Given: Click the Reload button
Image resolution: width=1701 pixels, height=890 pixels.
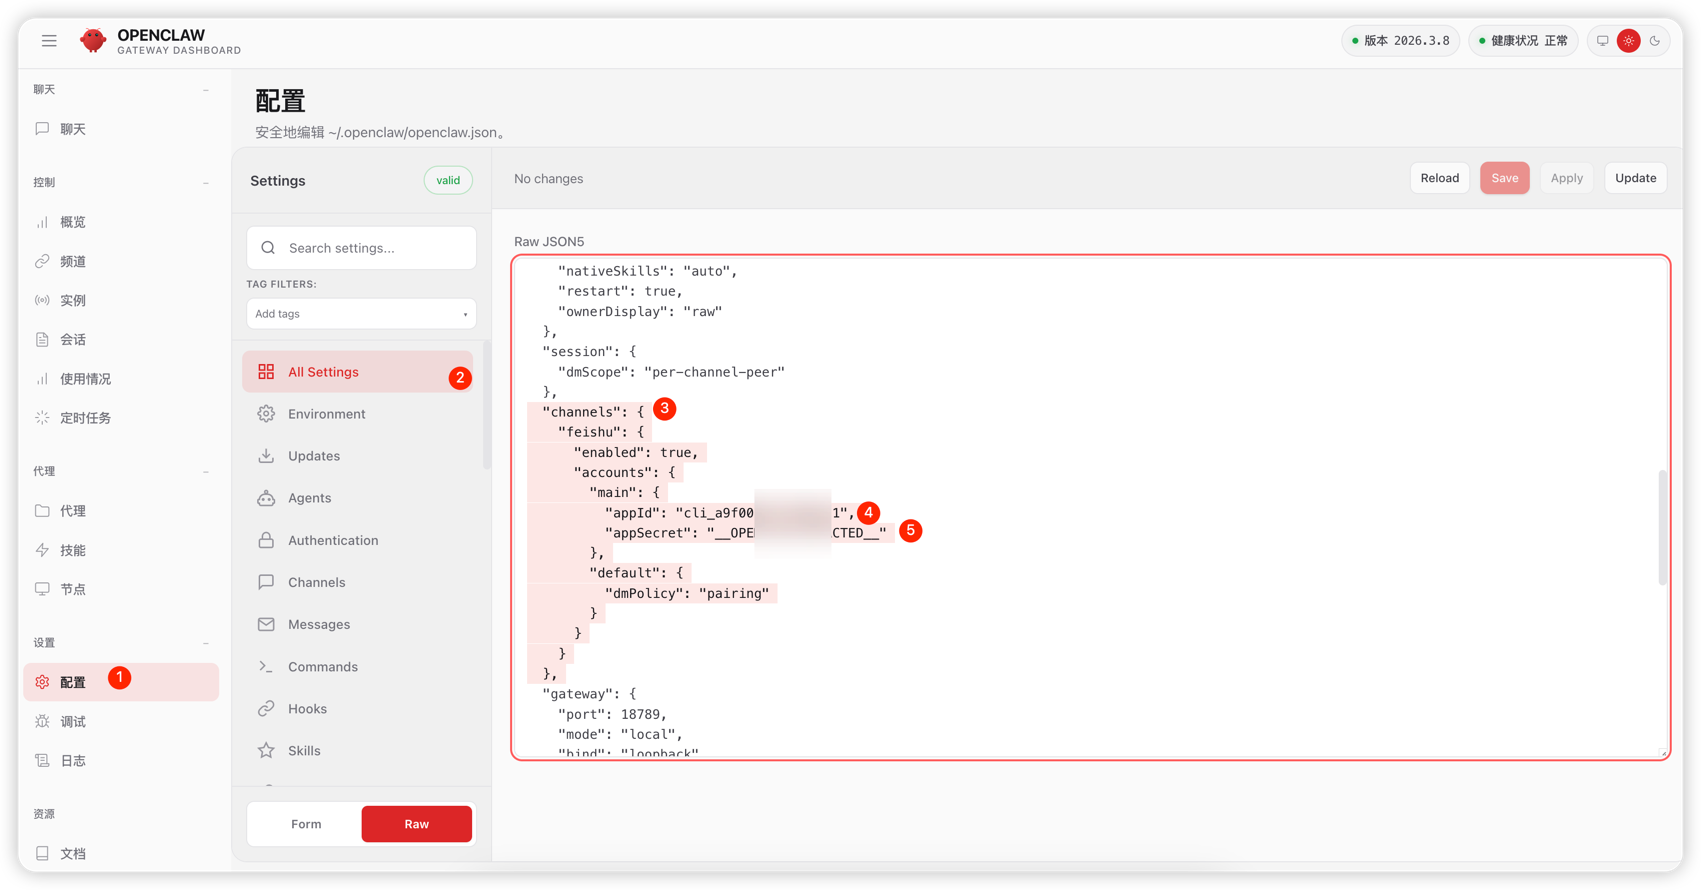Looking at the screenshot, I should pyautogui.click(x=1439, y=178).
